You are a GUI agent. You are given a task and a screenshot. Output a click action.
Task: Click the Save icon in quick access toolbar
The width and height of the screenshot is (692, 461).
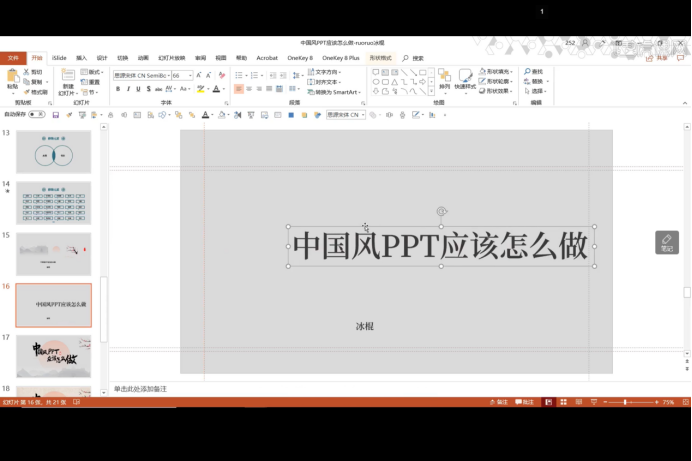[x=56, y=115]
